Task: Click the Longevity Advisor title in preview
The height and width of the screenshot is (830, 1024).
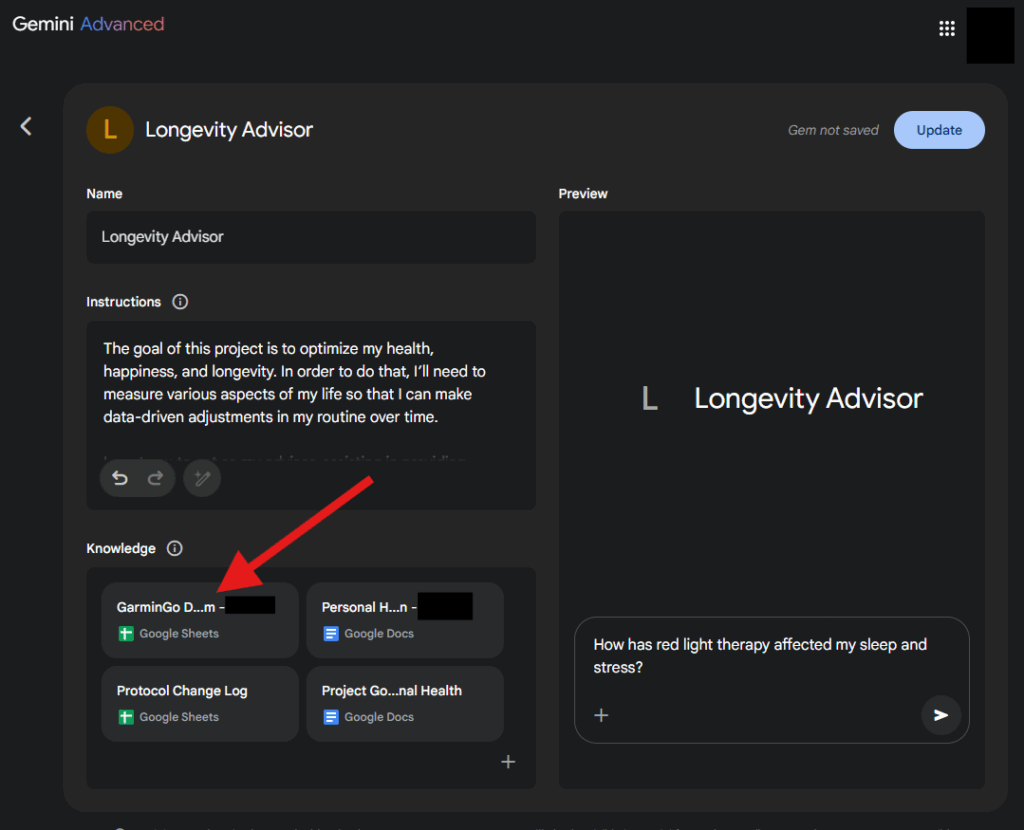Action: pyautogui.click(x=808, y=398)
